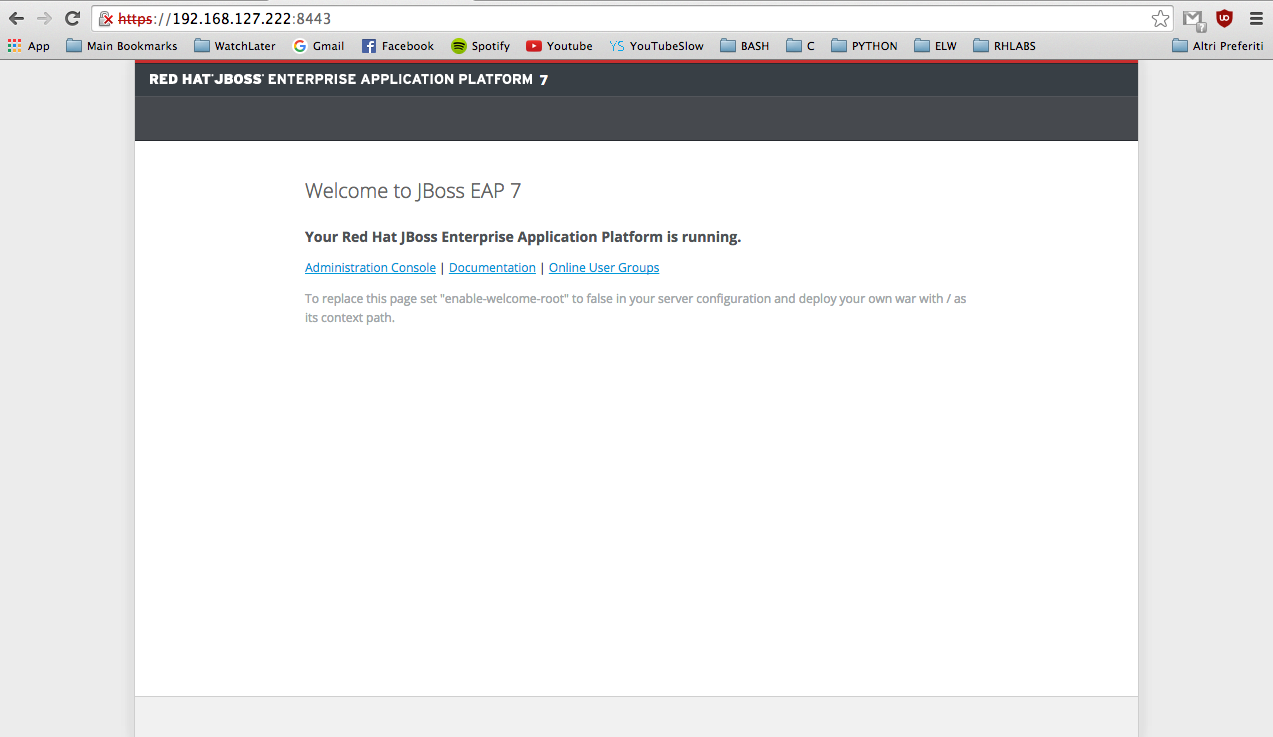
Task: Open the YouTubeSlow bookmark
Action: [x=656, y=46]
